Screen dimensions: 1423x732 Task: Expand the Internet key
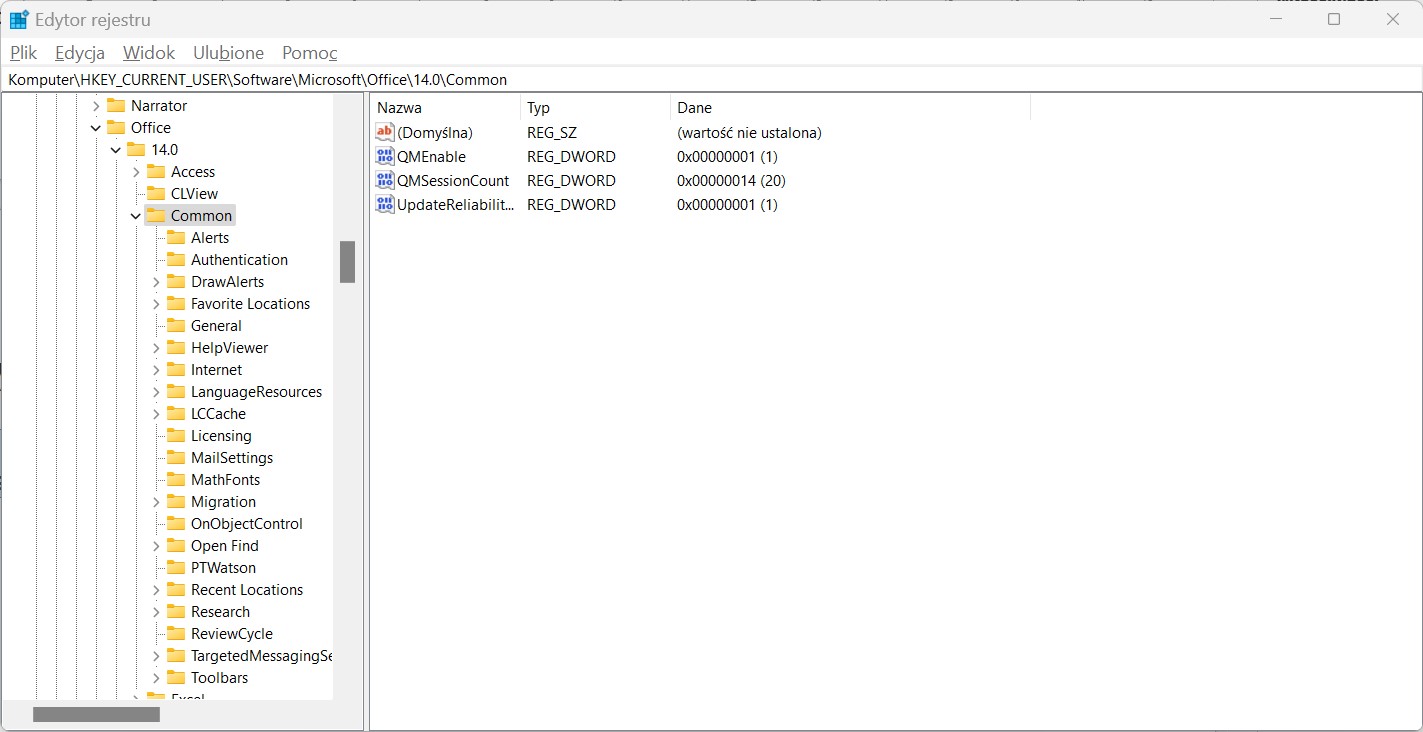click(156, 370)
